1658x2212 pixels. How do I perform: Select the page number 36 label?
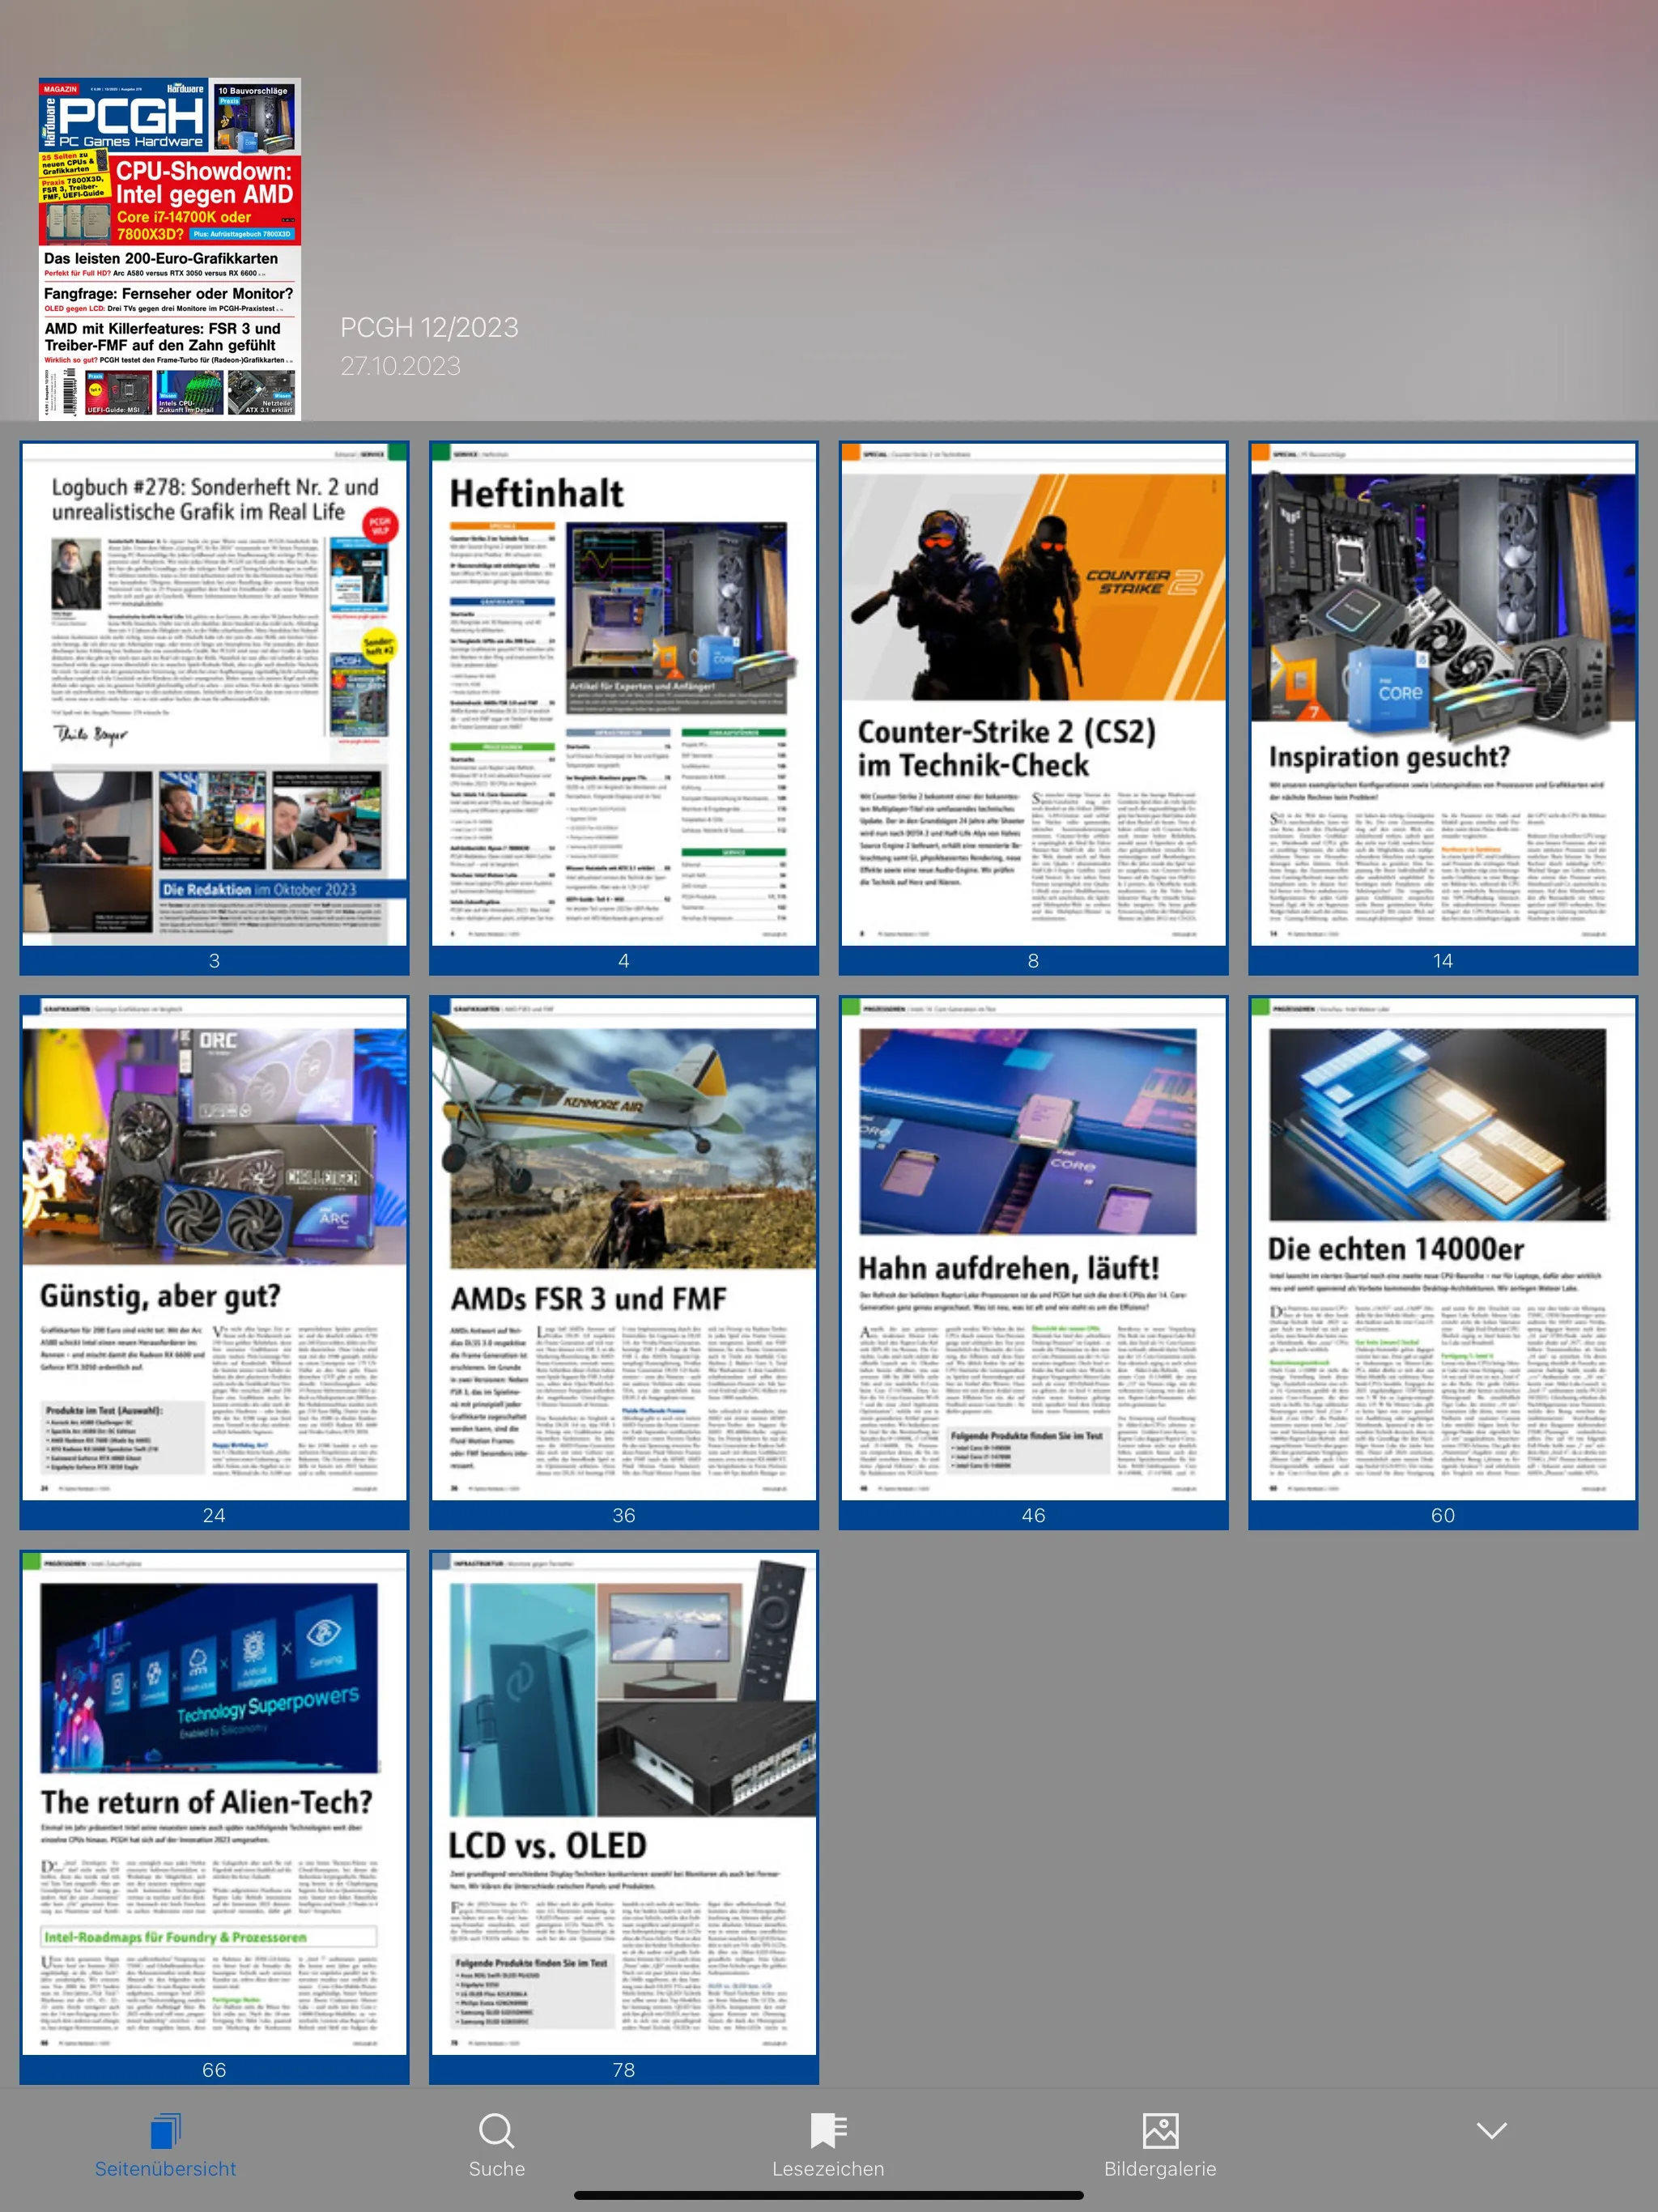point(624,1515)
